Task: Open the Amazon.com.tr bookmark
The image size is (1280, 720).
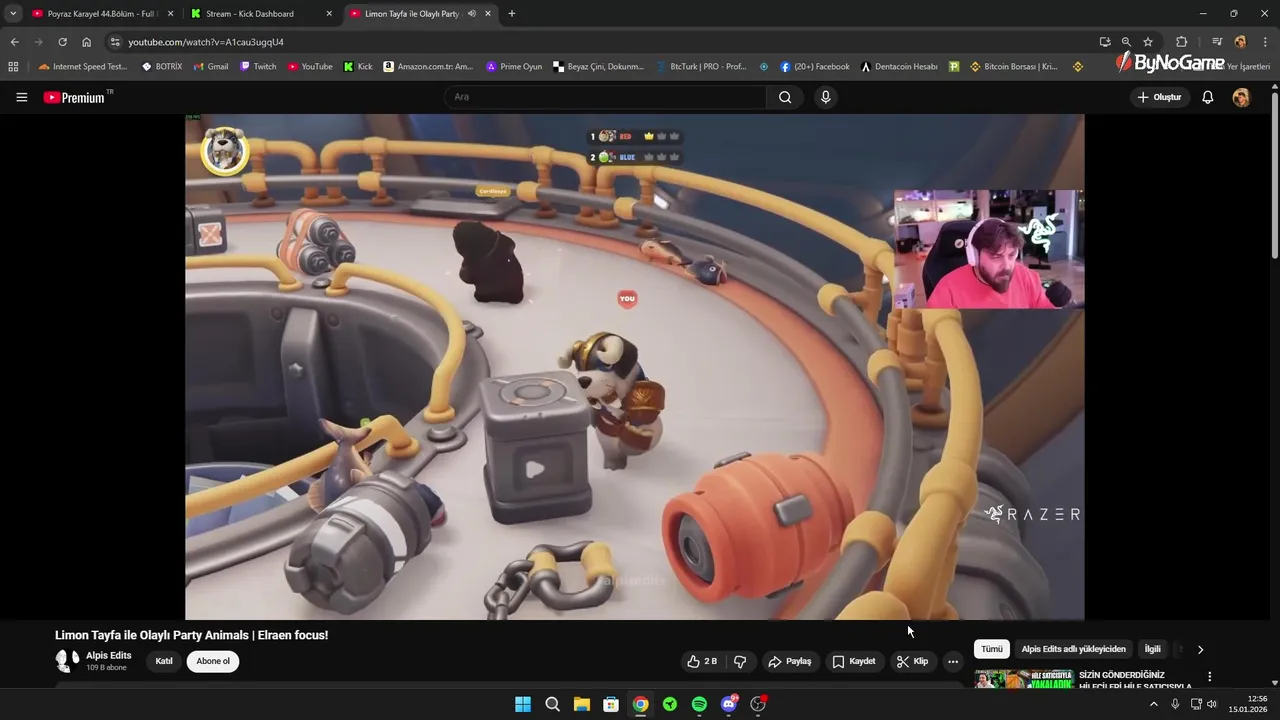Action: [428, 67]
